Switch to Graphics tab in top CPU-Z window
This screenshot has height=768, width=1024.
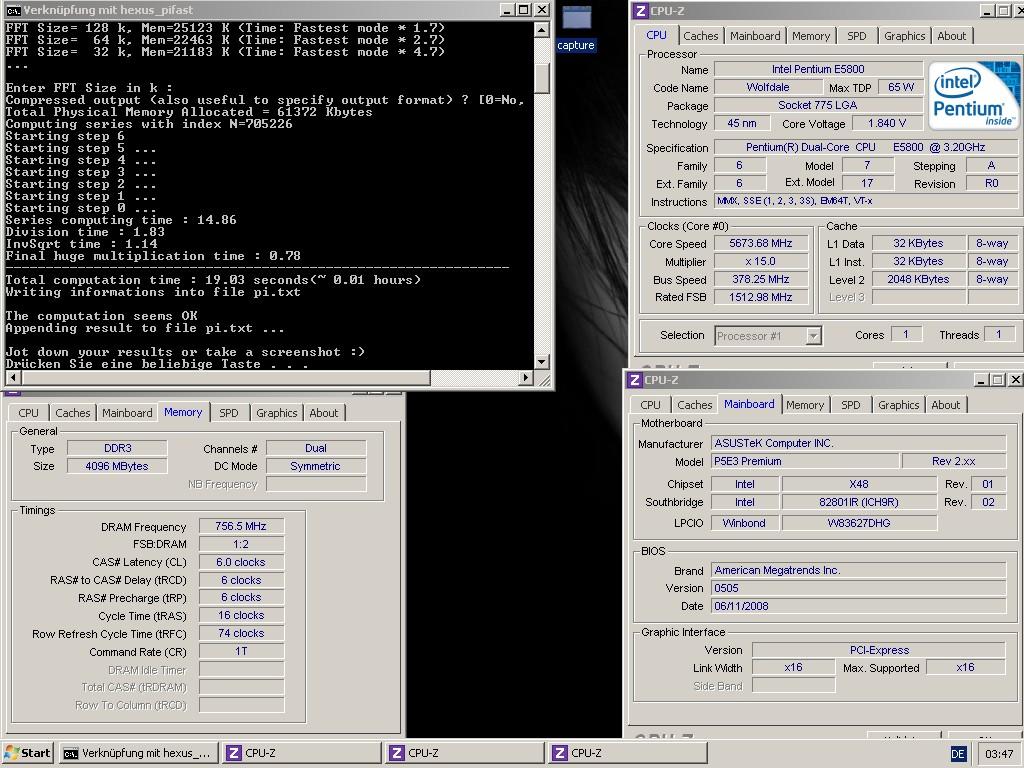904,36
